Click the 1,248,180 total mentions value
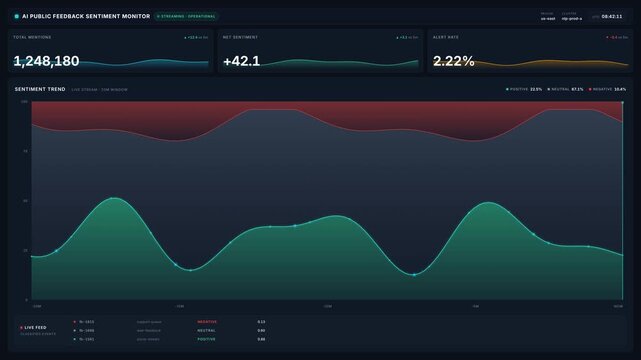Screen dimensions: 641x360 46,61
